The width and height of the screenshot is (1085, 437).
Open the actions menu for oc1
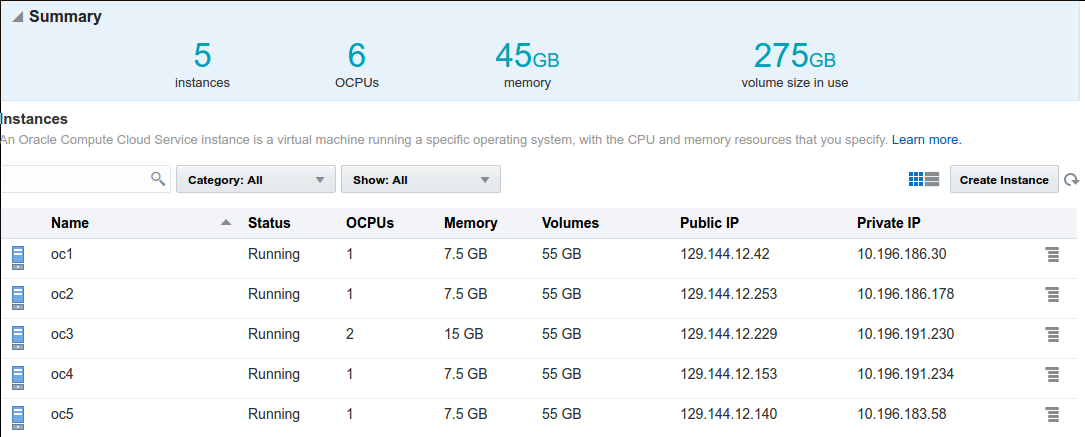tap(1052, 254)
